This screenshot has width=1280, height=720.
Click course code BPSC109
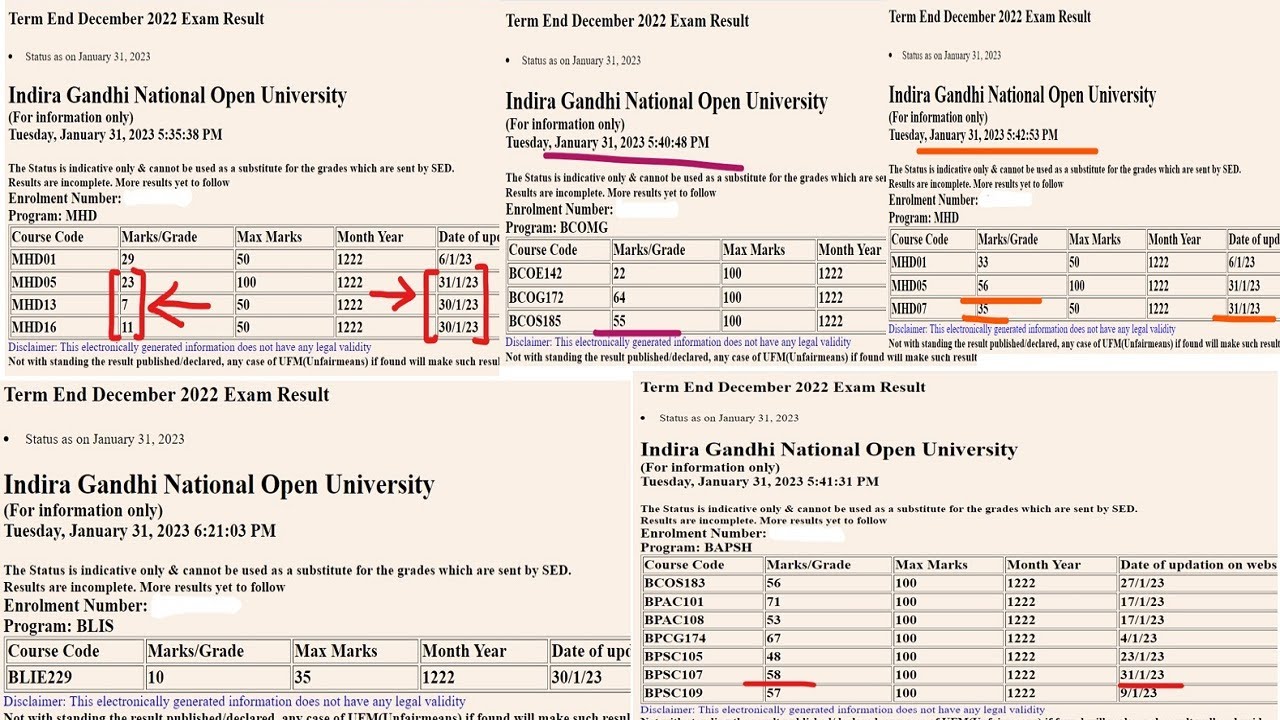tap(674, 693)
